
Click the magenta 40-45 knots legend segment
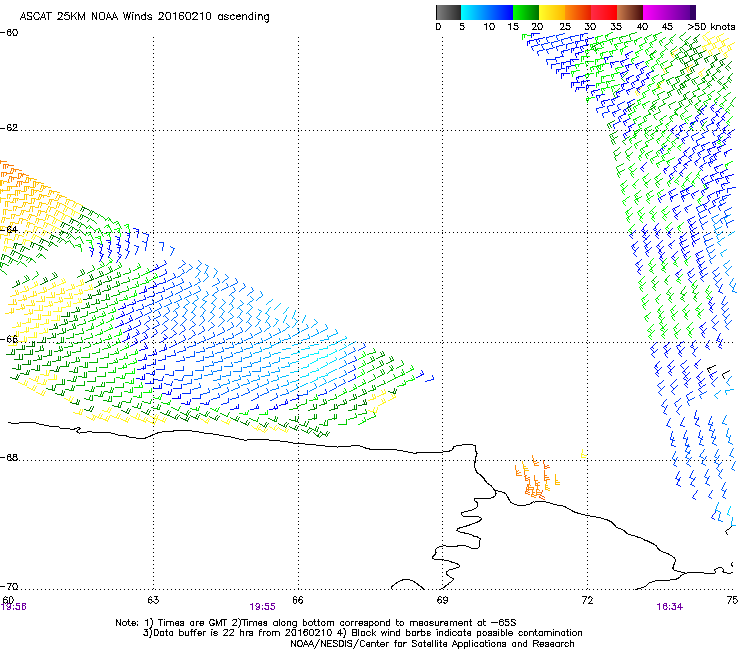pyautogui.click(x=656, y=12)
